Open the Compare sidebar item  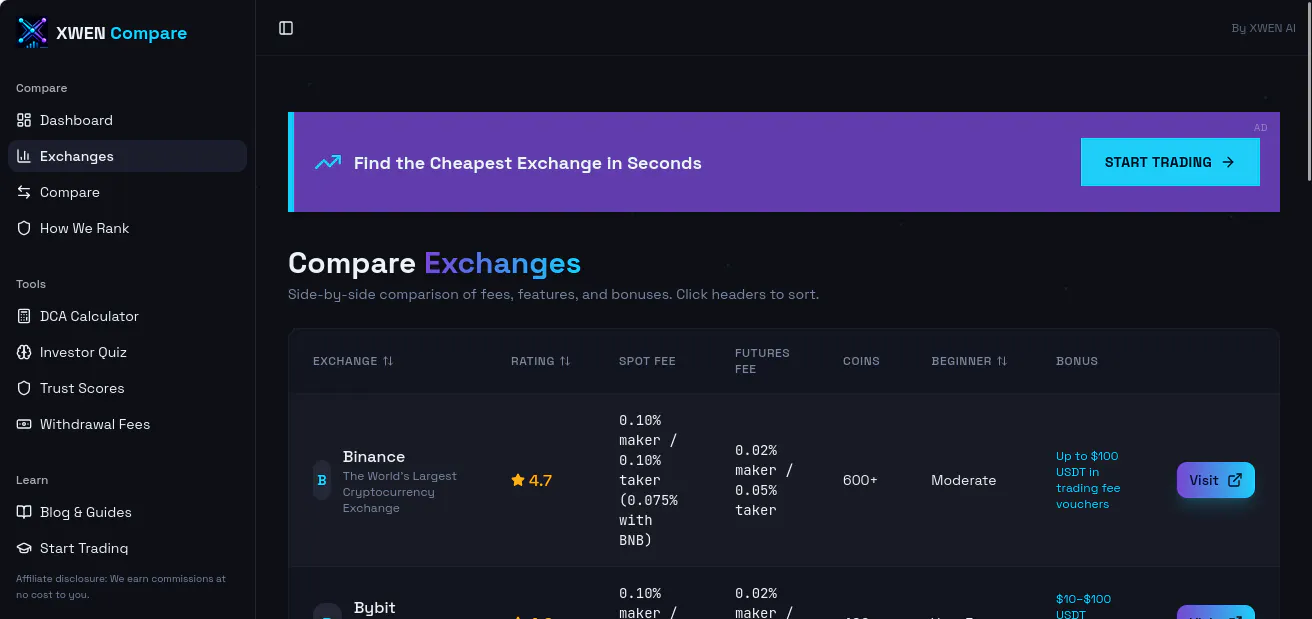click(127, 192)
